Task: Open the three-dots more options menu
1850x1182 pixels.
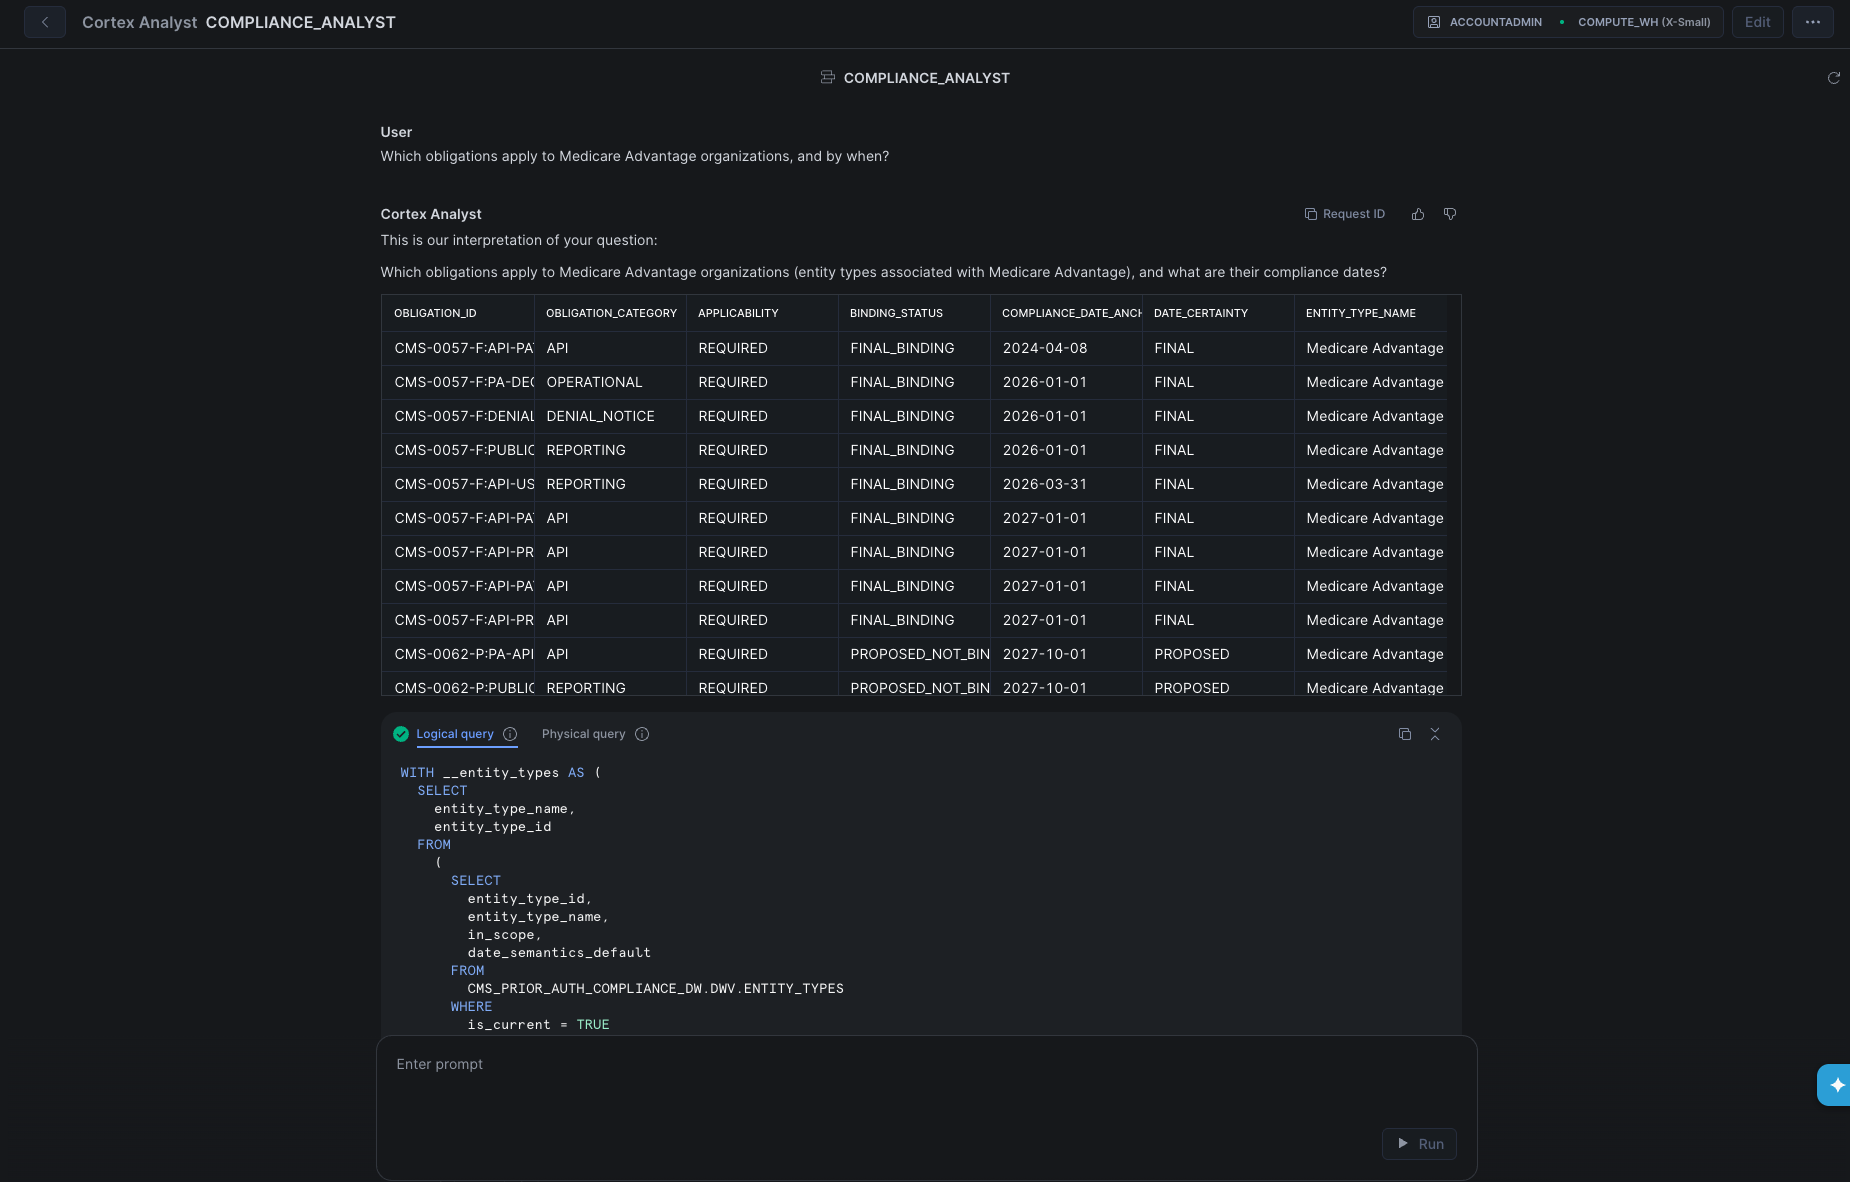Action: point(1813,22)
